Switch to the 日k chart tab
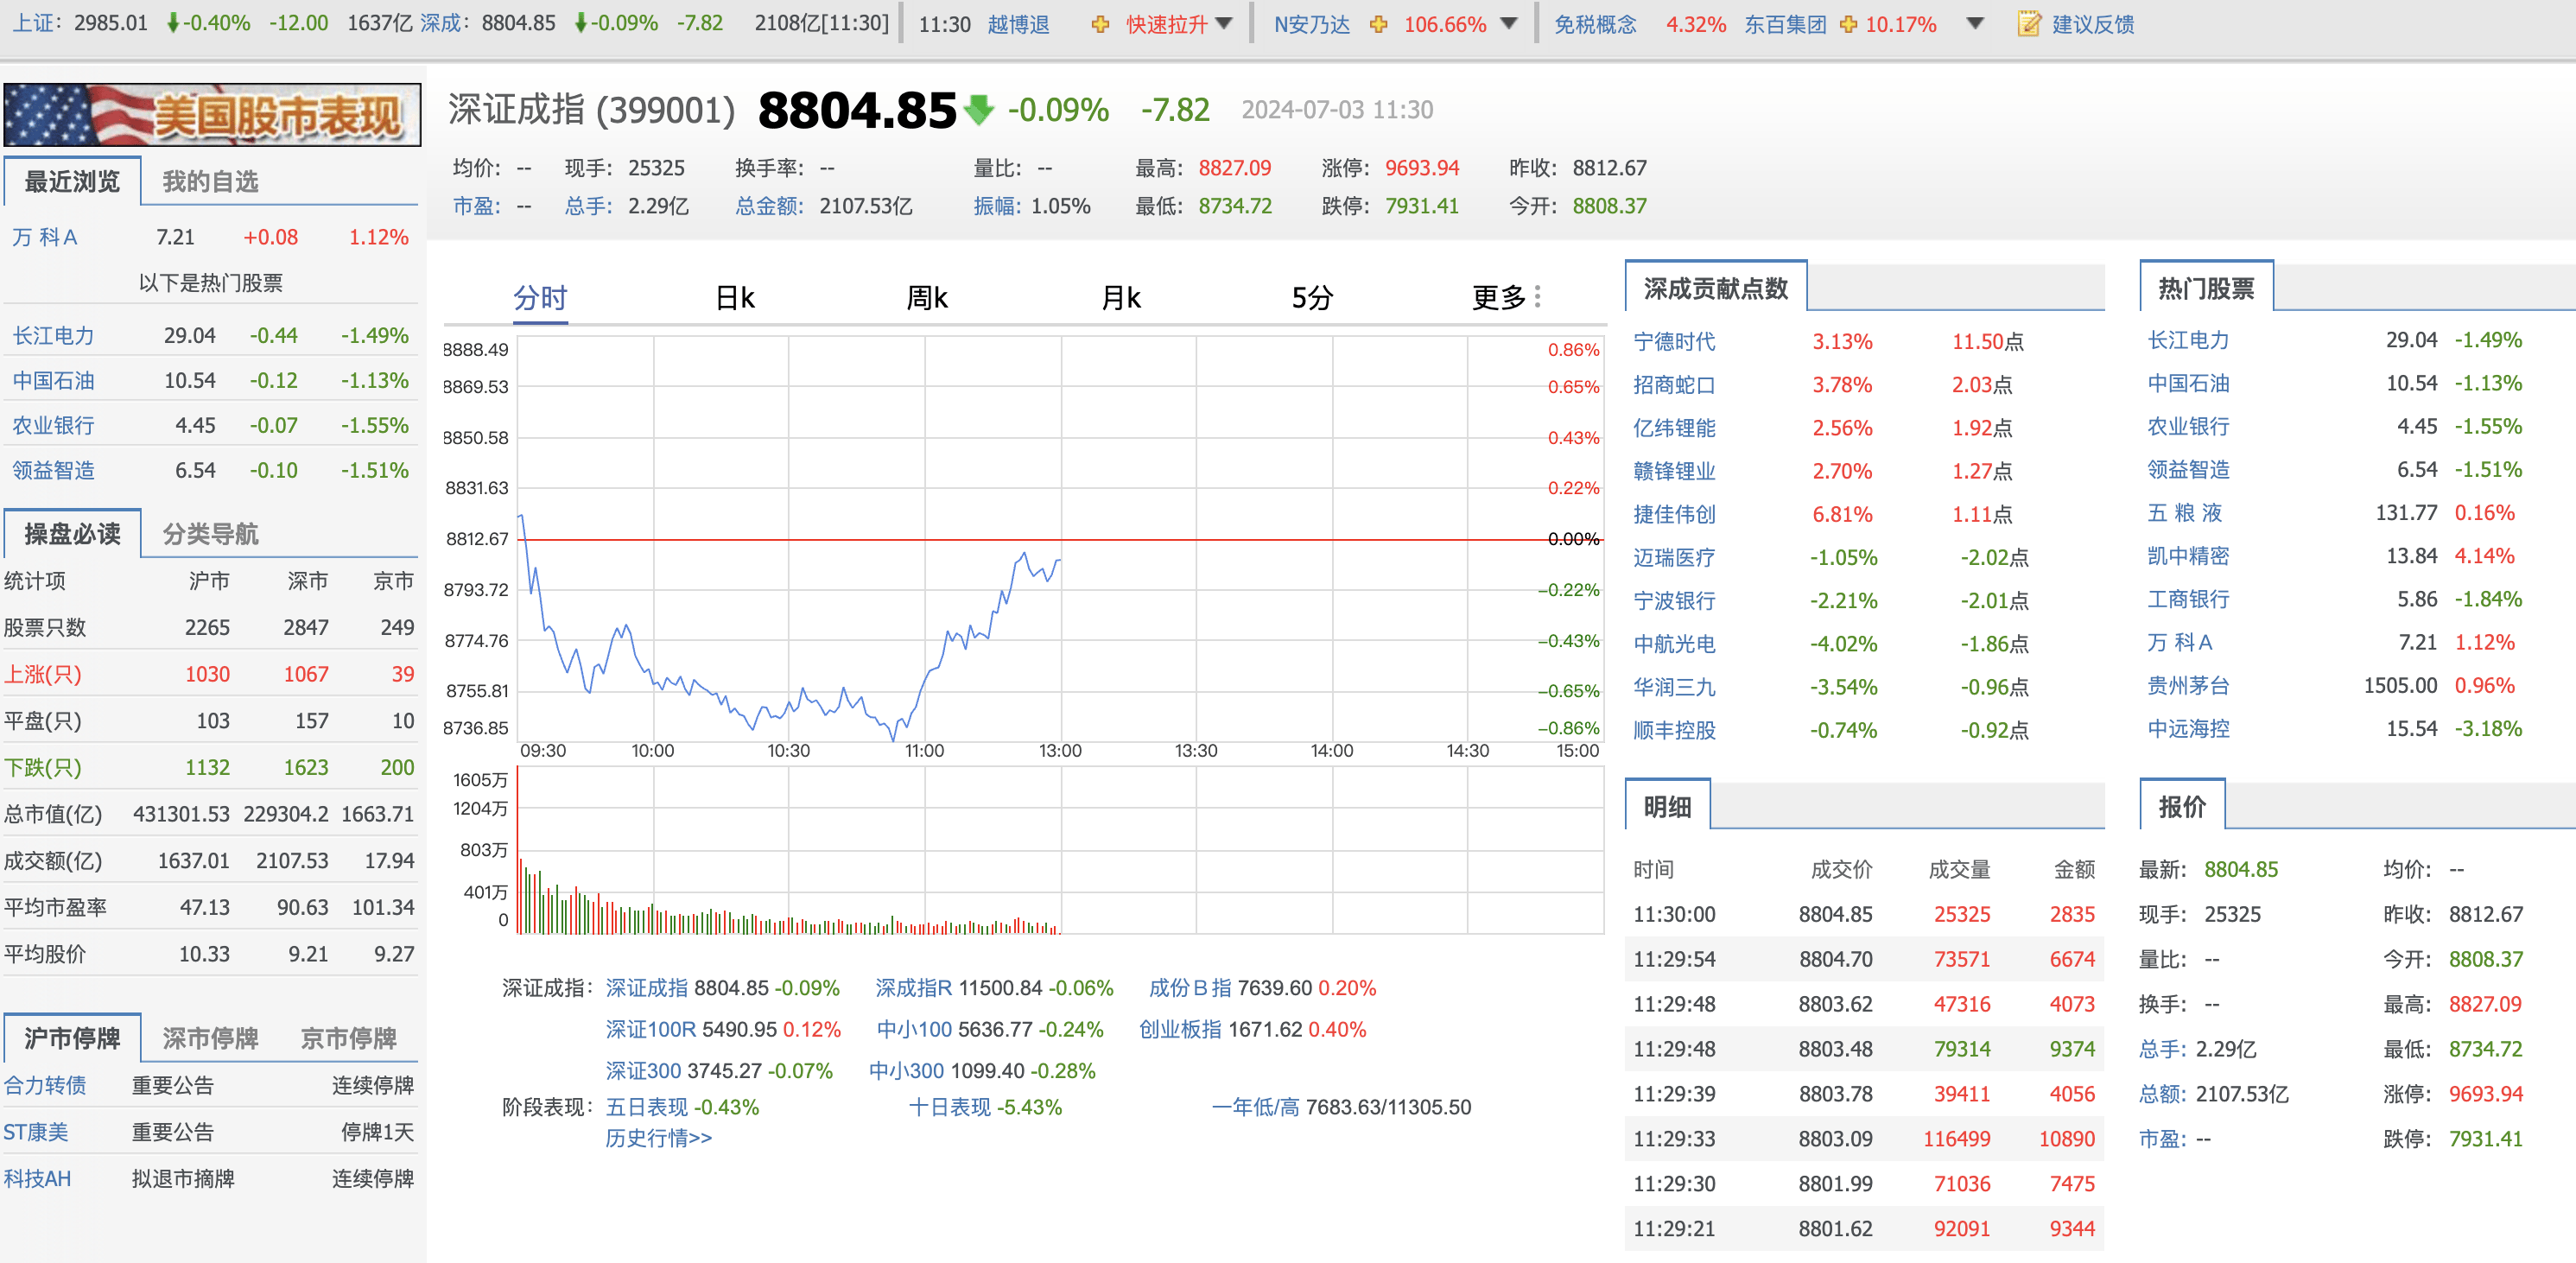Screen dimensions: 2576x1263 736,297
